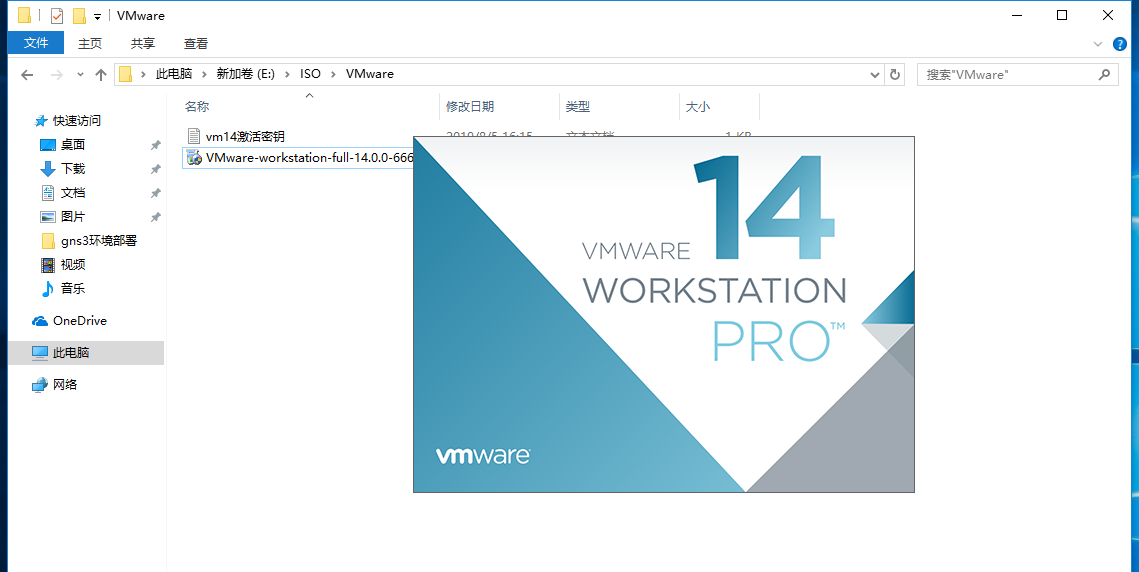Open recent locations dropdown arrow
1139x572 pixels.
[x=80, y=74]
